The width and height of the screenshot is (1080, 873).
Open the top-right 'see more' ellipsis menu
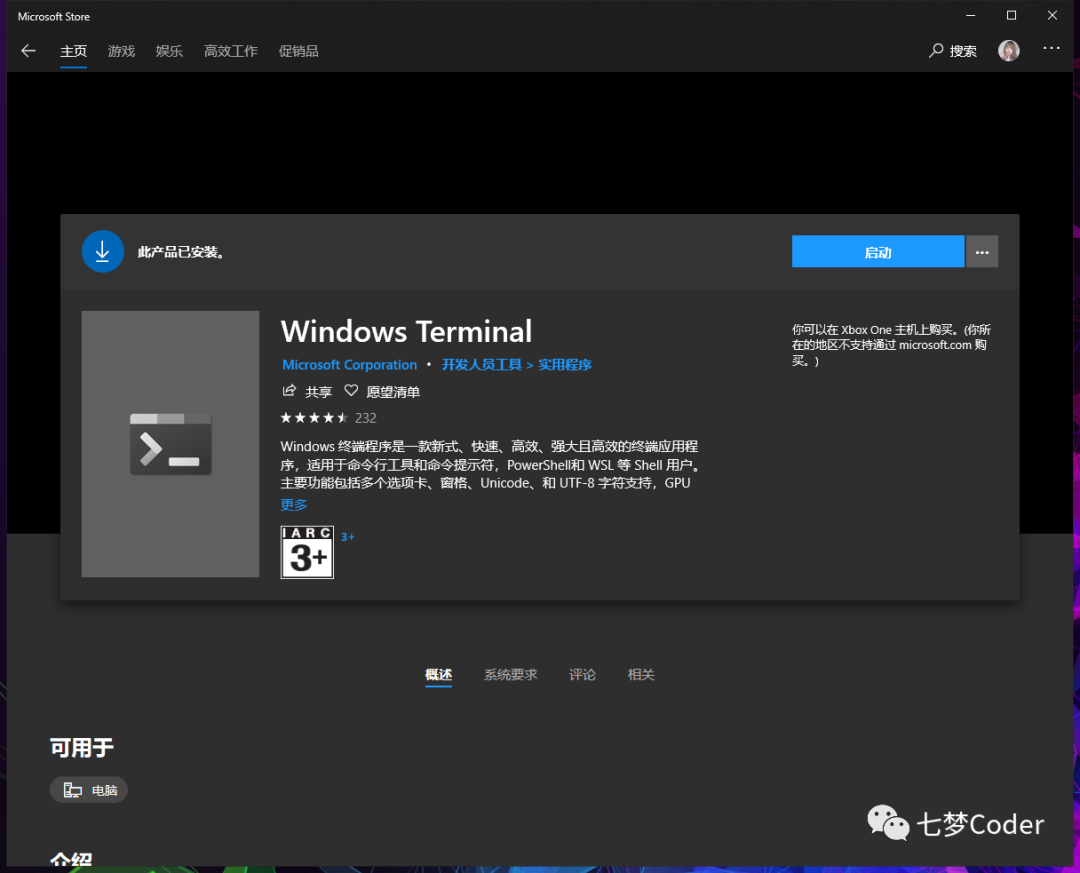tap(1051, 48)
